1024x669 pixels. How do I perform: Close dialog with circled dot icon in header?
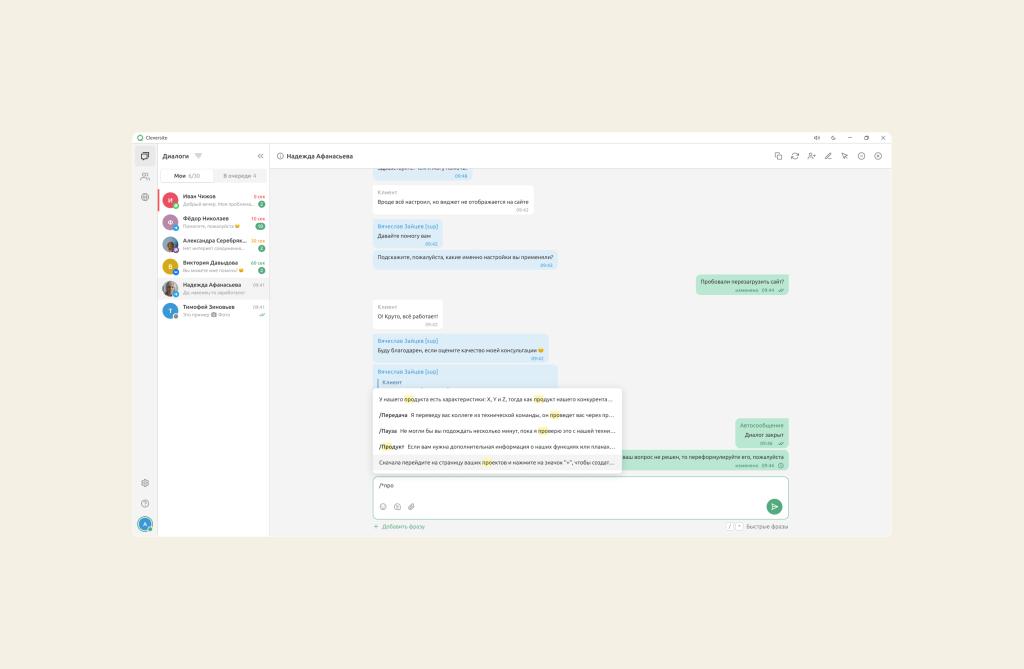tap(878, 156)
